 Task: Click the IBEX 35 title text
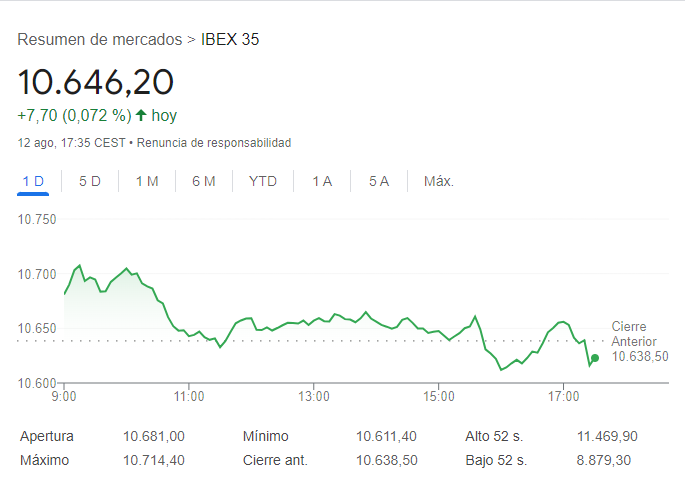(x=230, y=40)
